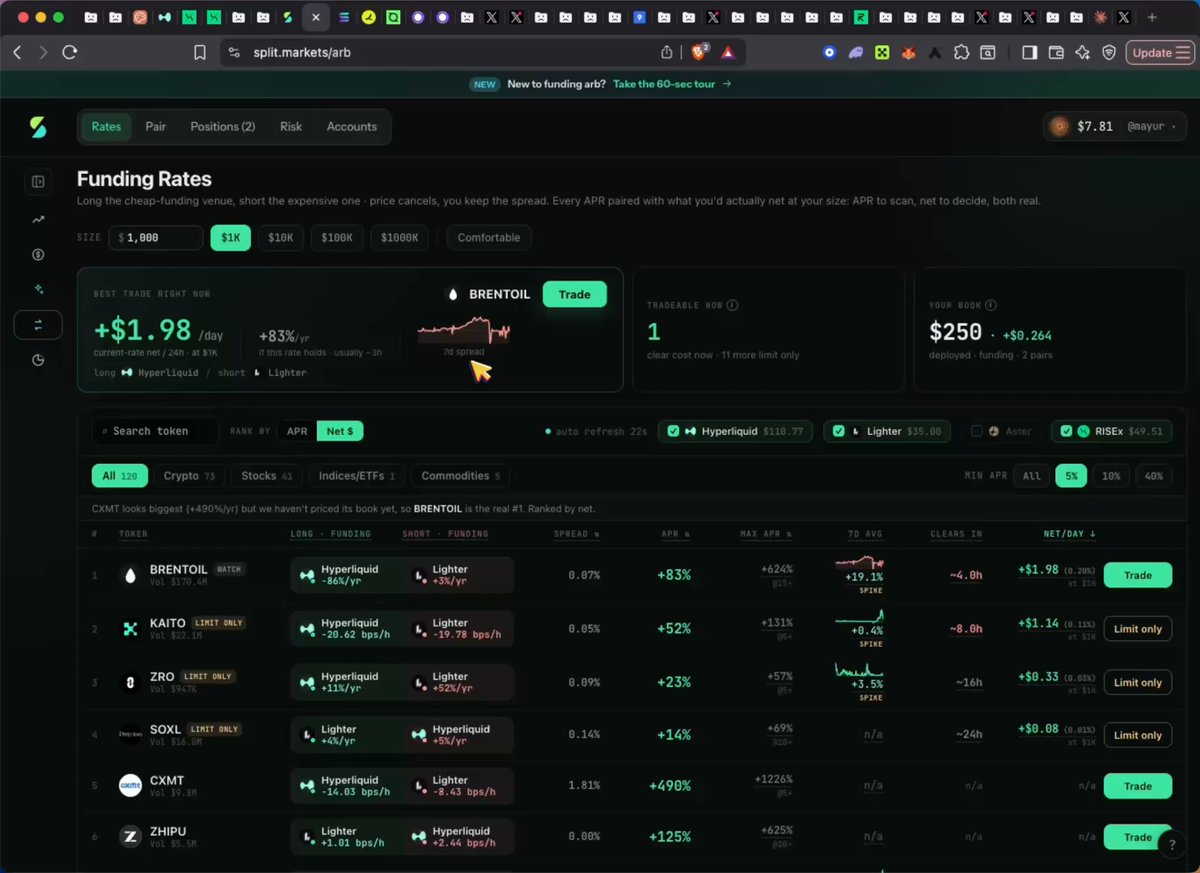1200x873 pixels.
Task: Open the dollar coin icon in the sidebar
Action: tap(38, 255)
